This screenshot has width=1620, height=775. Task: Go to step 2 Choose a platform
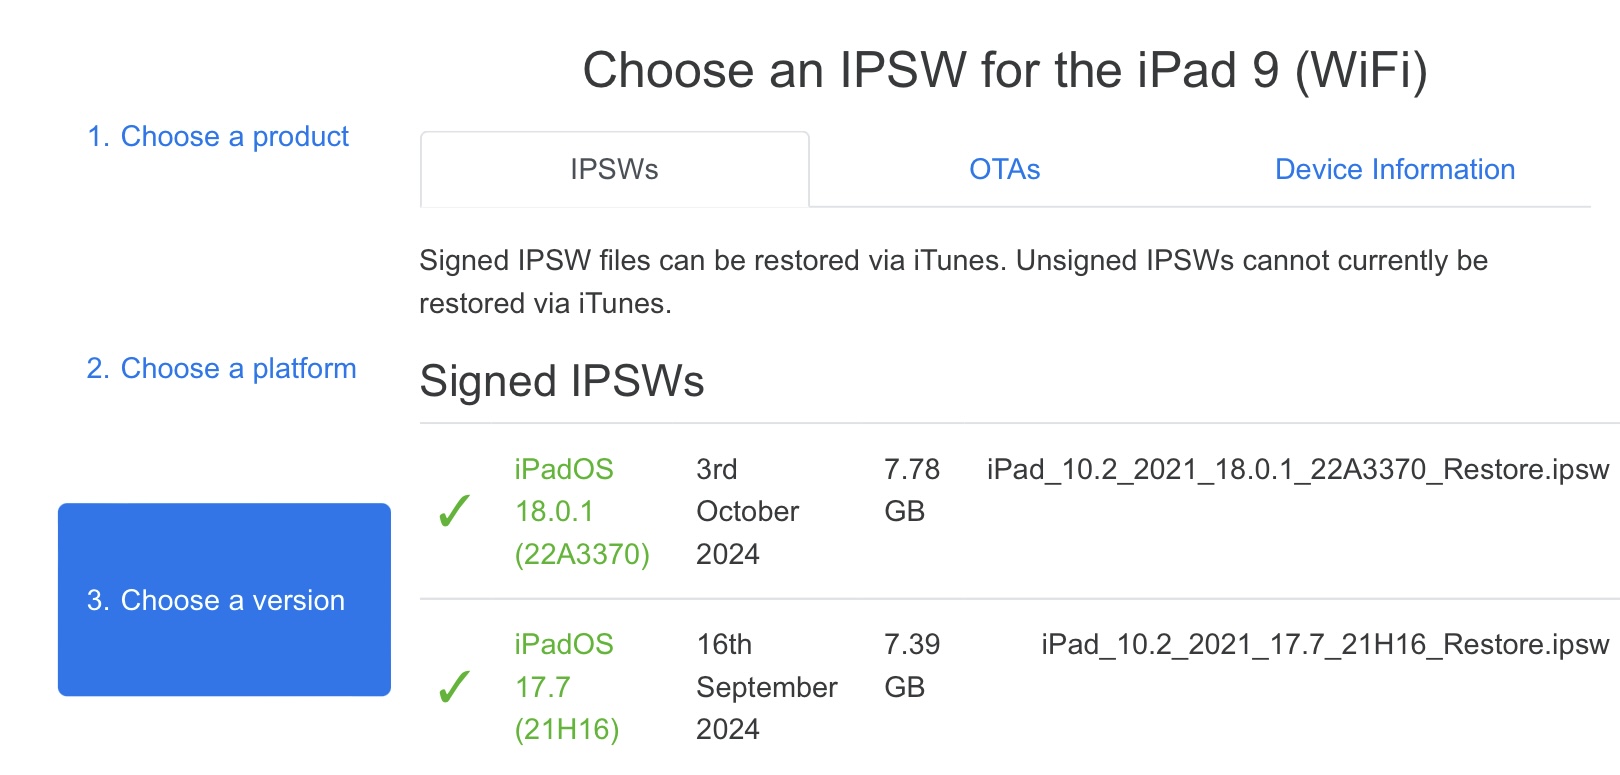[221, 368]
